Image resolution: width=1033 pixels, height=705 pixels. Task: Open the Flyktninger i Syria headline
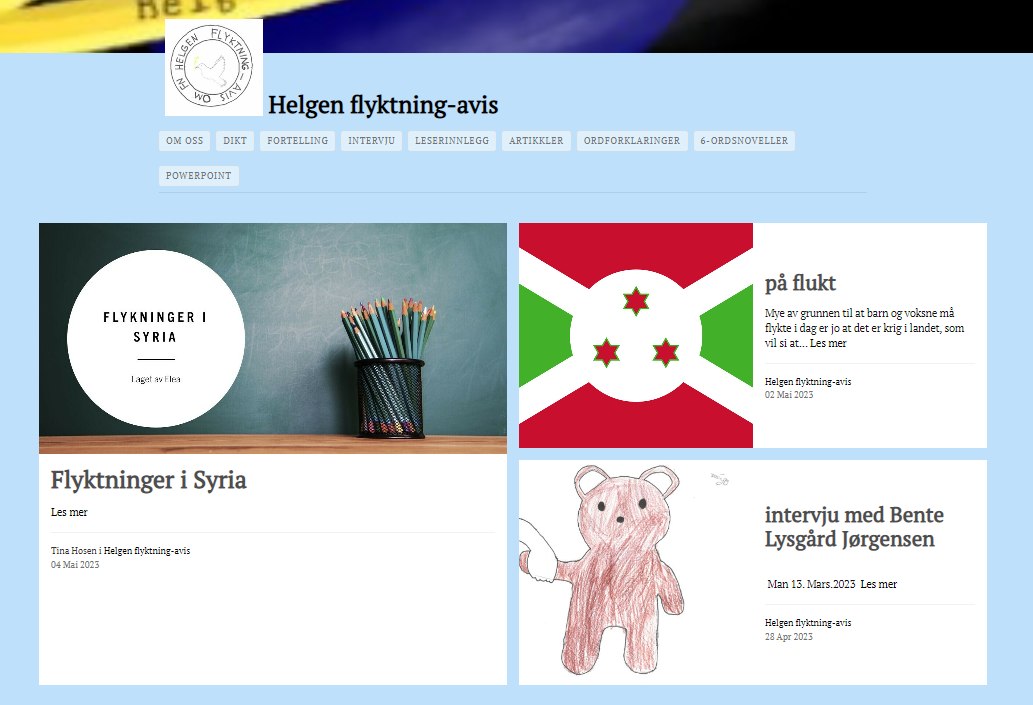(148, 480)
